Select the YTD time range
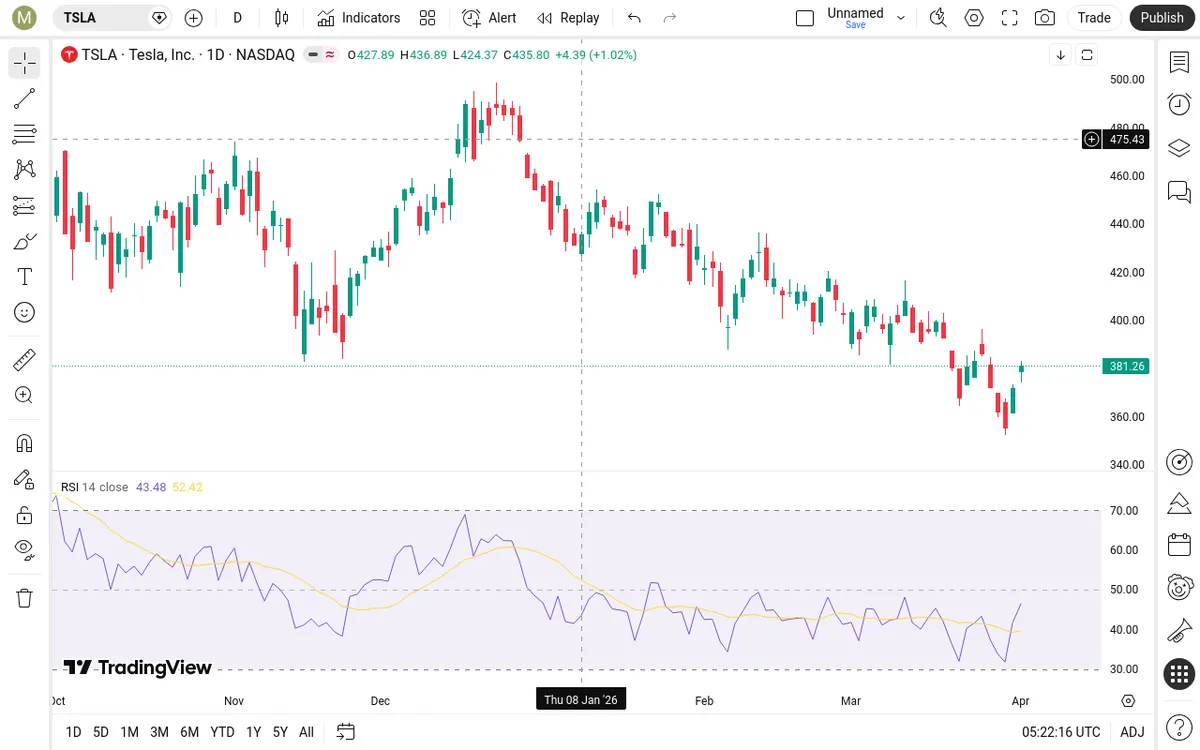Viewport: 1200px width, 750px height. (x=222, y=732)
